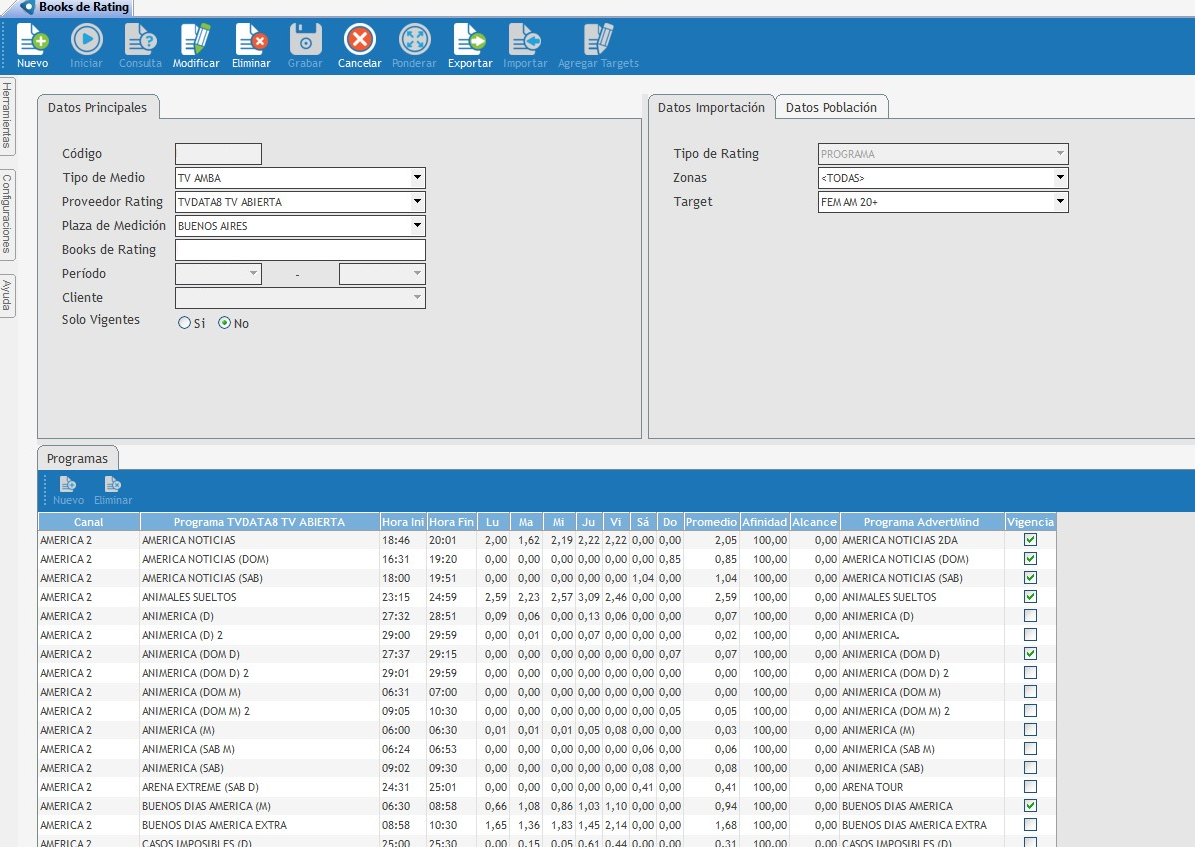The image size is (1195, 847).
Task: Open the Herramientas side tab
Action: click(x=7, y=116)
